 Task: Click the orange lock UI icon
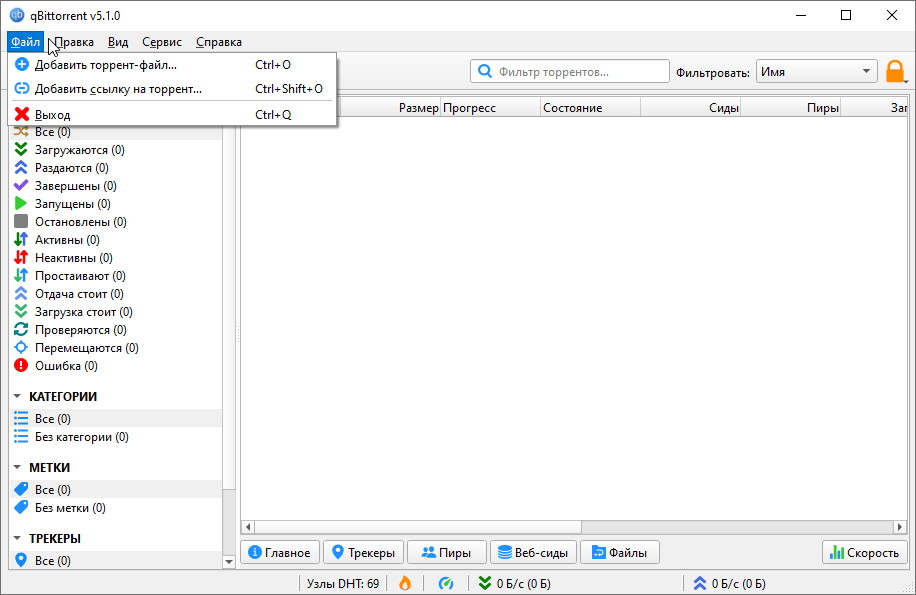point(895,71)
